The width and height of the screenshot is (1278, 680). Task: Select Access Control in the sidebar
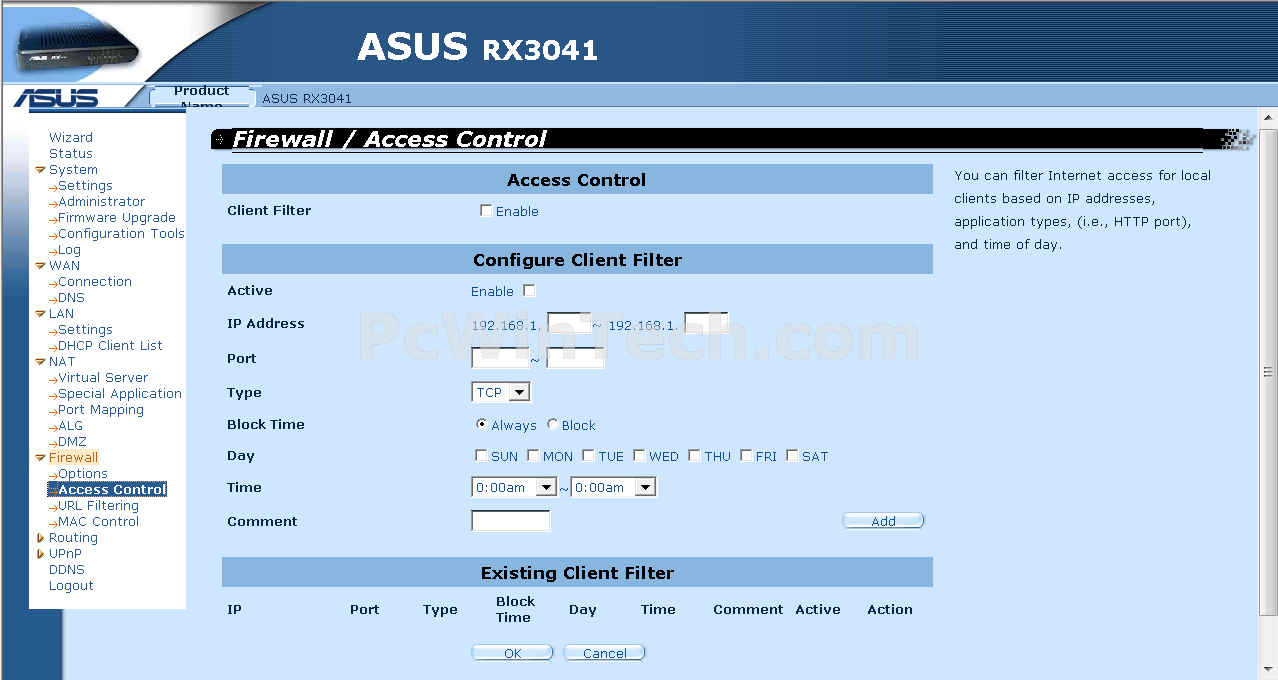[112, 490]
